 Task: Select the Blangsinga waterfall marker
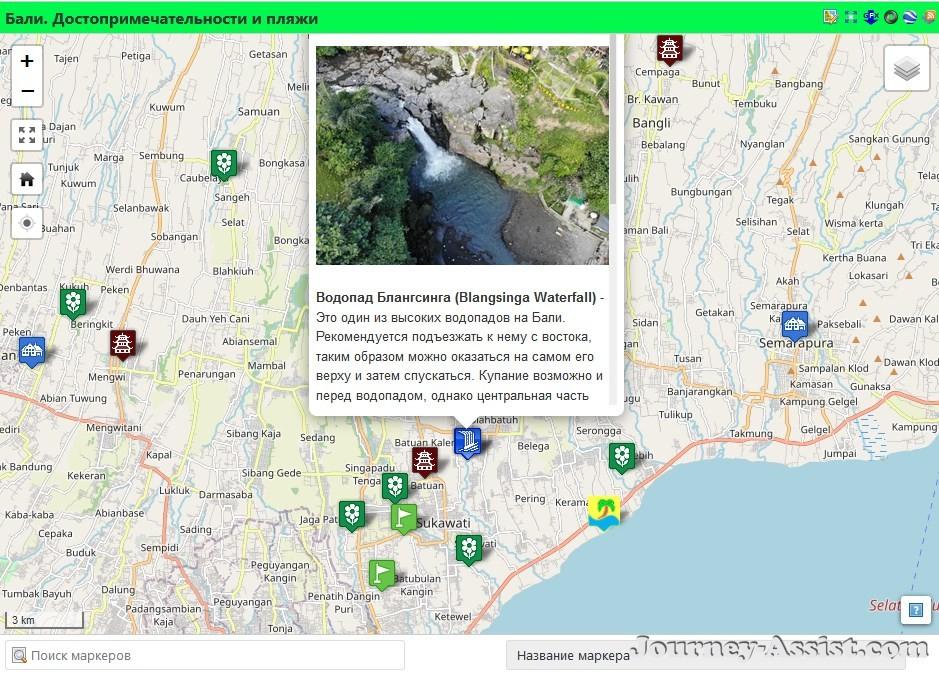point(467,443)
